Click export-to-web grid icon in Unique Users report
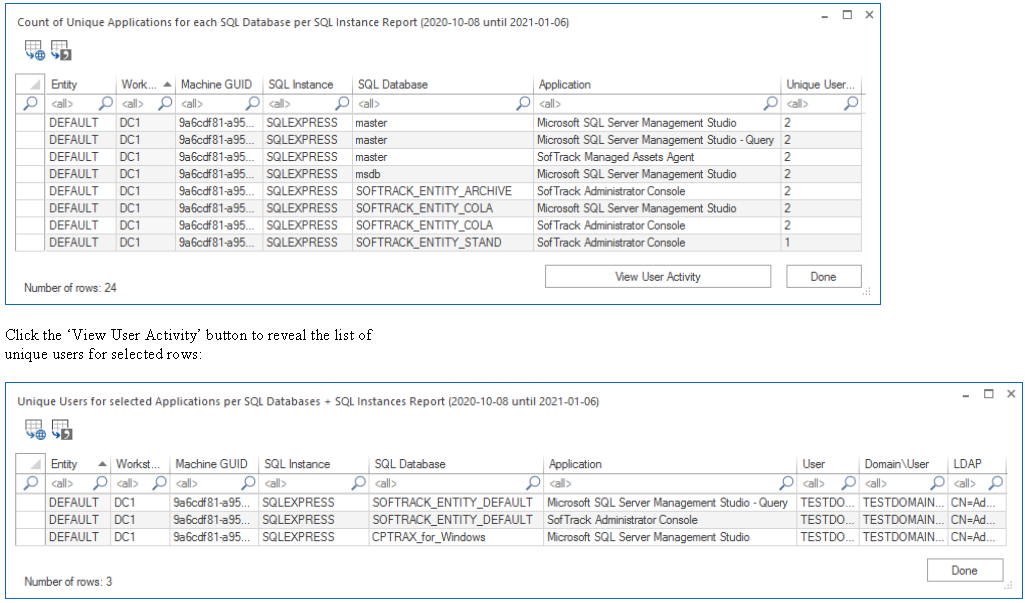This screenshot has height=603, width=1025. (x=34, y=430)
